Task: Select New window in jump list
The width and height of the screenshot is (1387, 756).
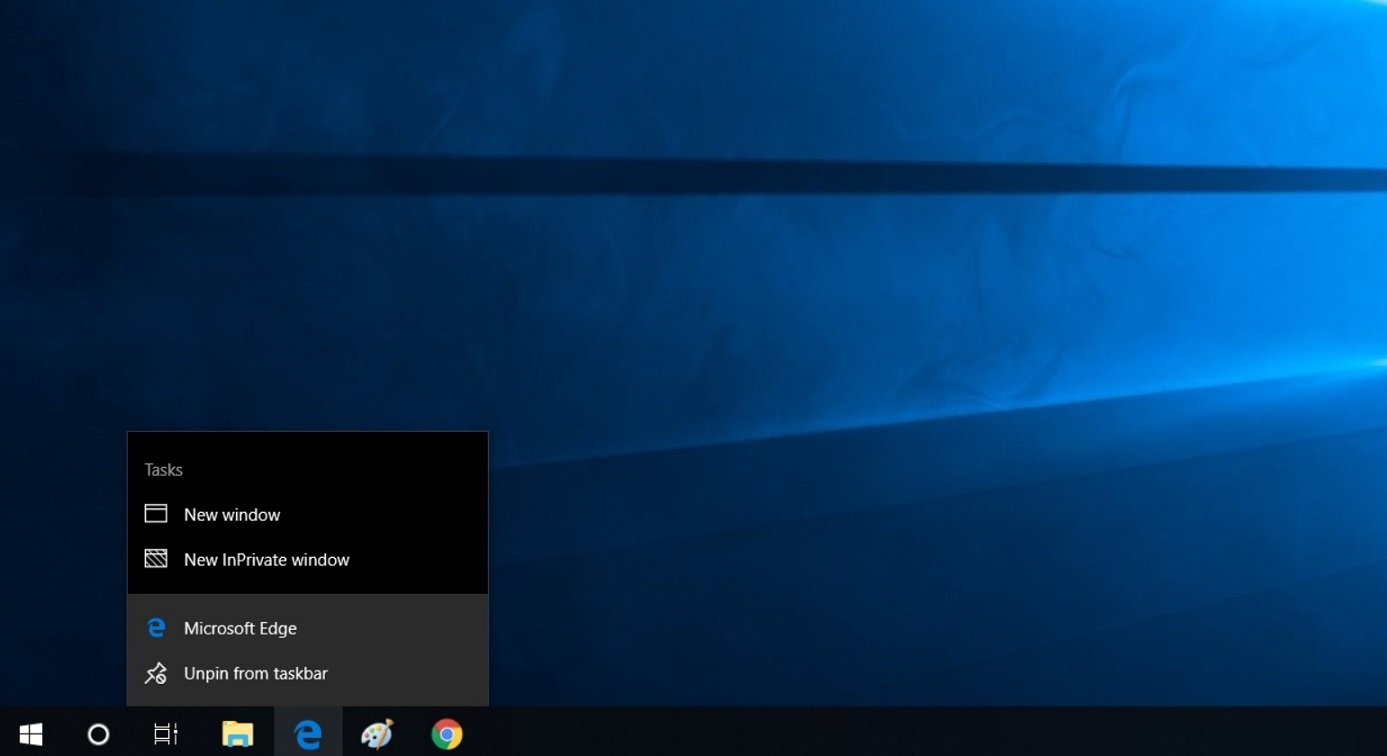Action: coord(308,514)
